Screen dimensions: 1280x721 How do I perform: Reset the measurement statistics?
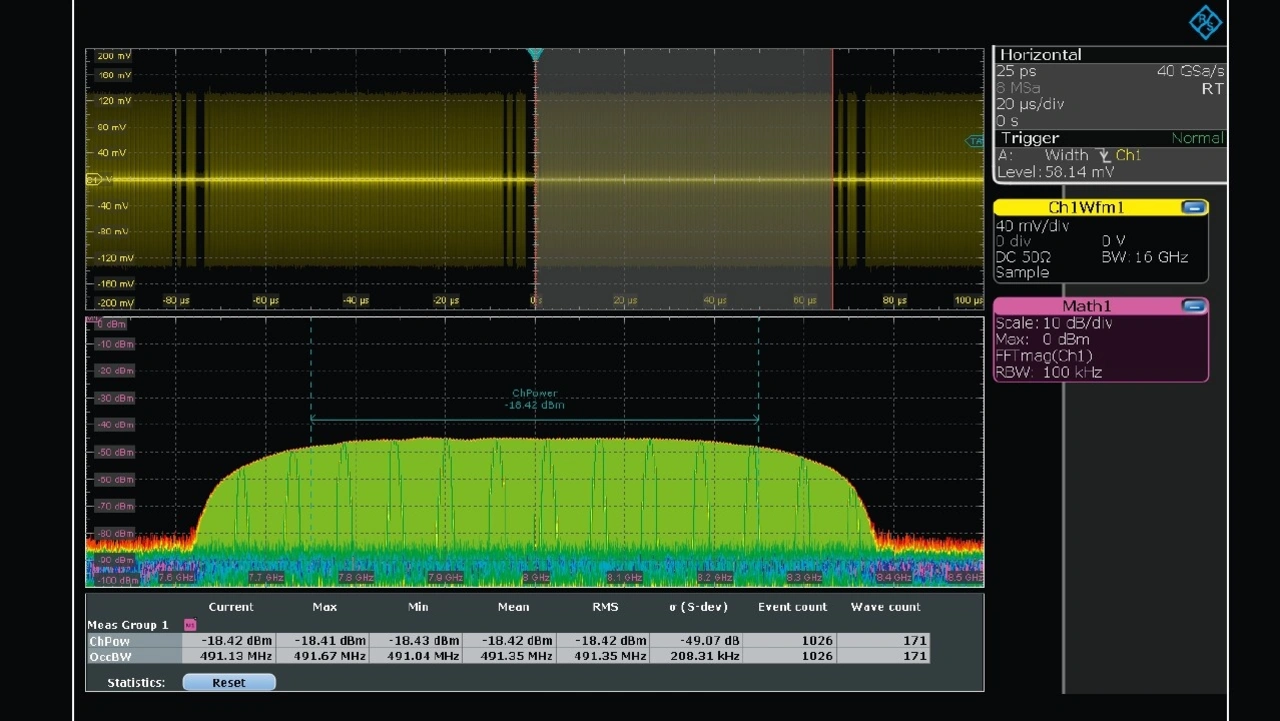pos(228,683)
